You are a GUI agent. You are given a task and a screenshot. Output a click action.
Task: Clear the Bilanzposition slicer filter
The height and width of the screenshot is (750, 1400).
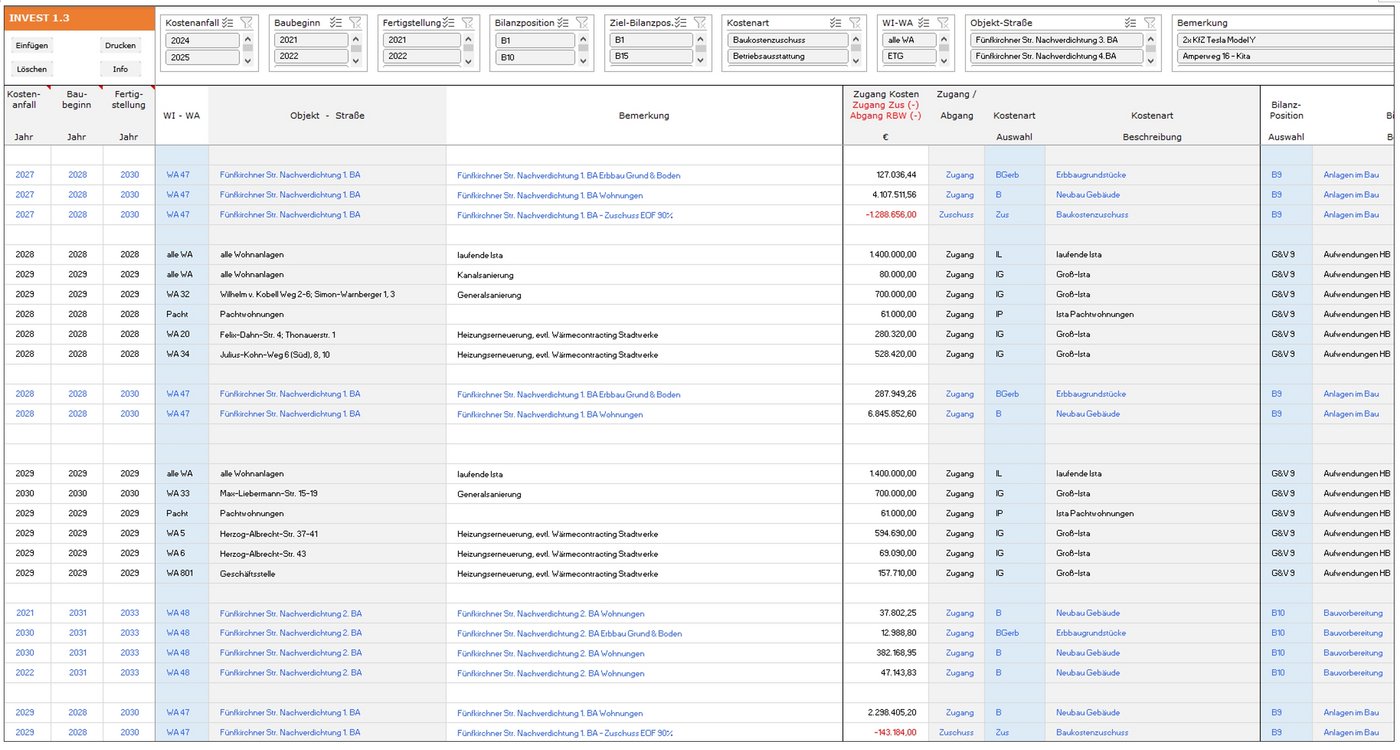[581, 22]
